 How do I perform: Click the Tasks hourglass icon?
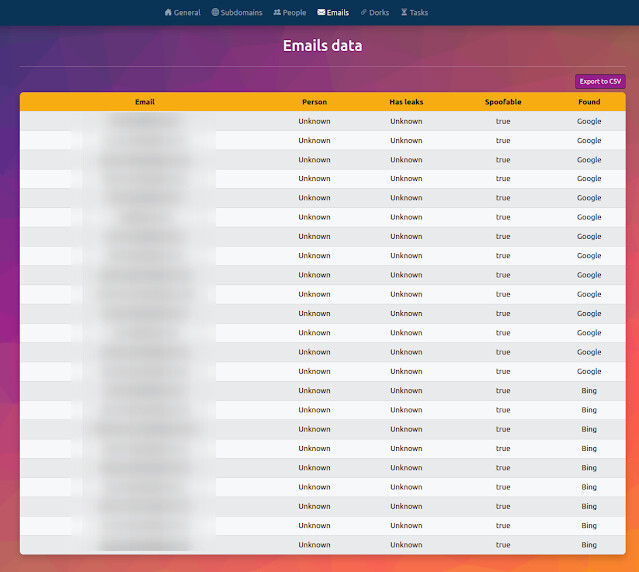click(x=404, y=13)
